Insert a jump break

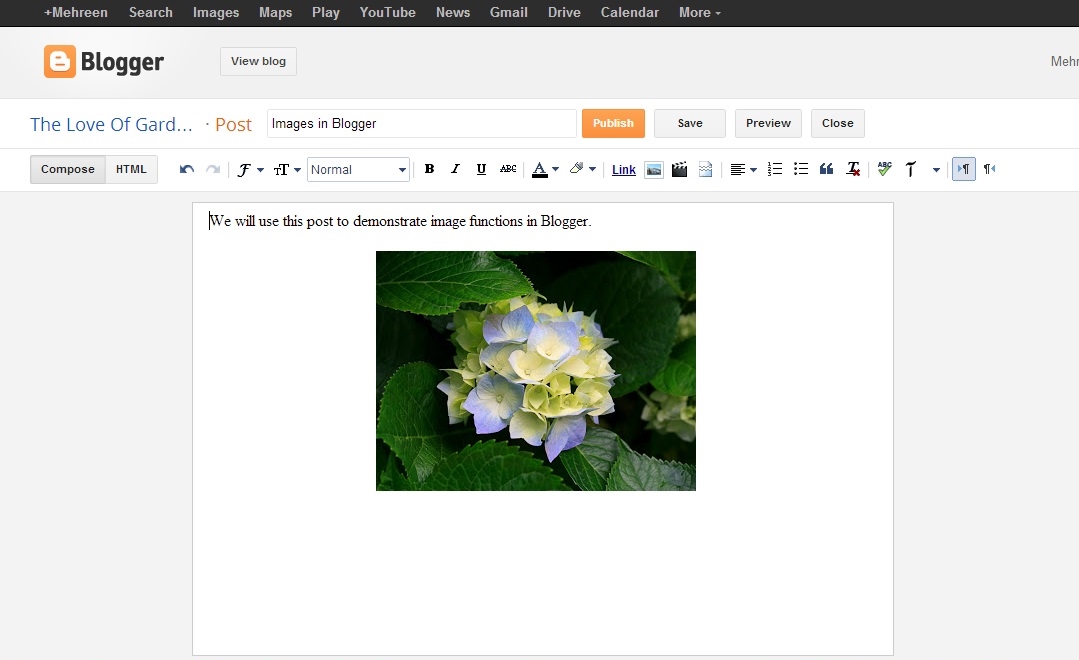click(x=705, y=169)
